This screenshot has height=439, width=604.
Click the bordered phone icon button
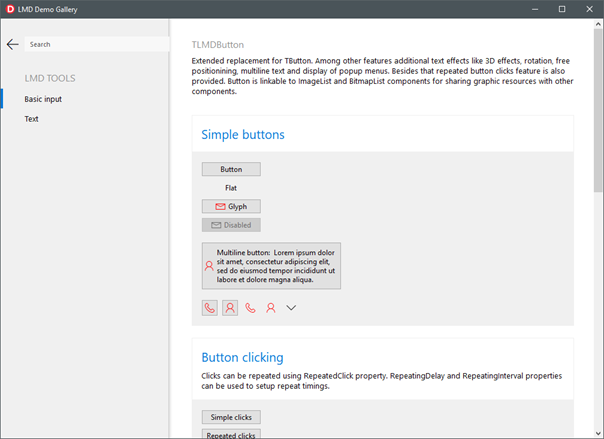click(x=210, y=308)
